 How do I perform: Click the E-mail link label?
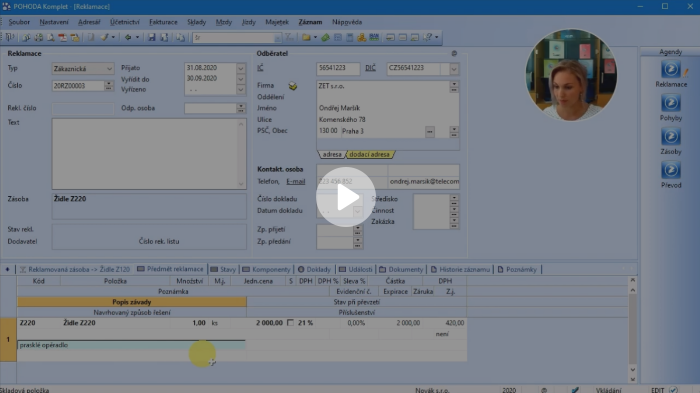296,181
